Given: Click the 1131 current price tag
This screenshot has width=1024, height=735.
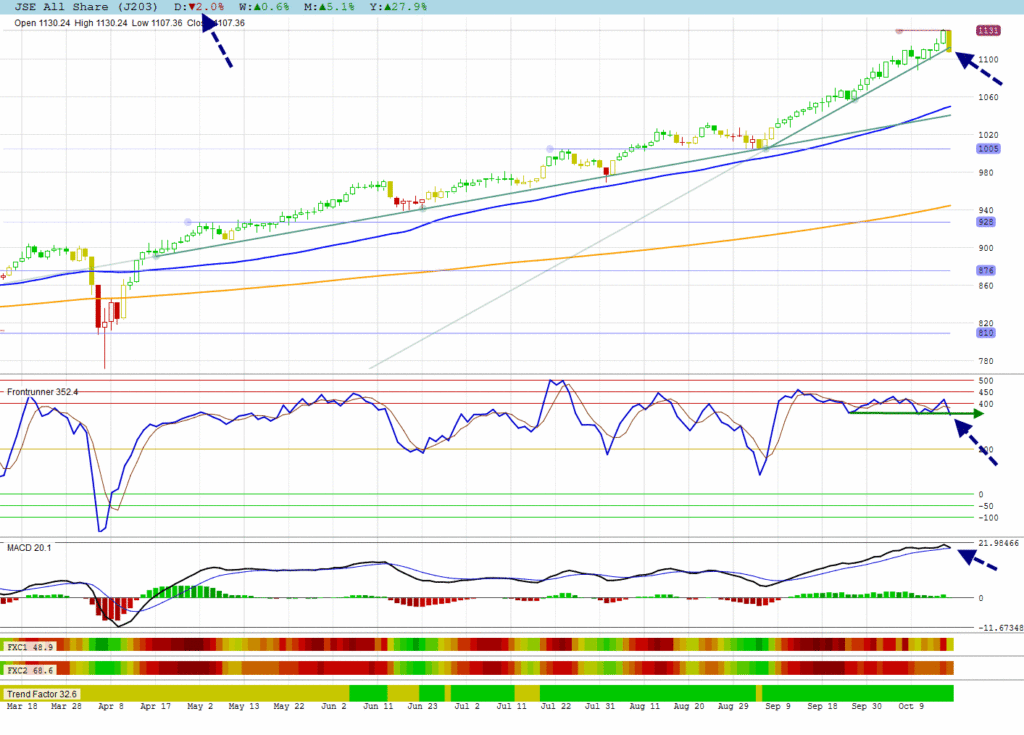Looking at the screenshot, I should pyautogui.click(x=989, y=30).
